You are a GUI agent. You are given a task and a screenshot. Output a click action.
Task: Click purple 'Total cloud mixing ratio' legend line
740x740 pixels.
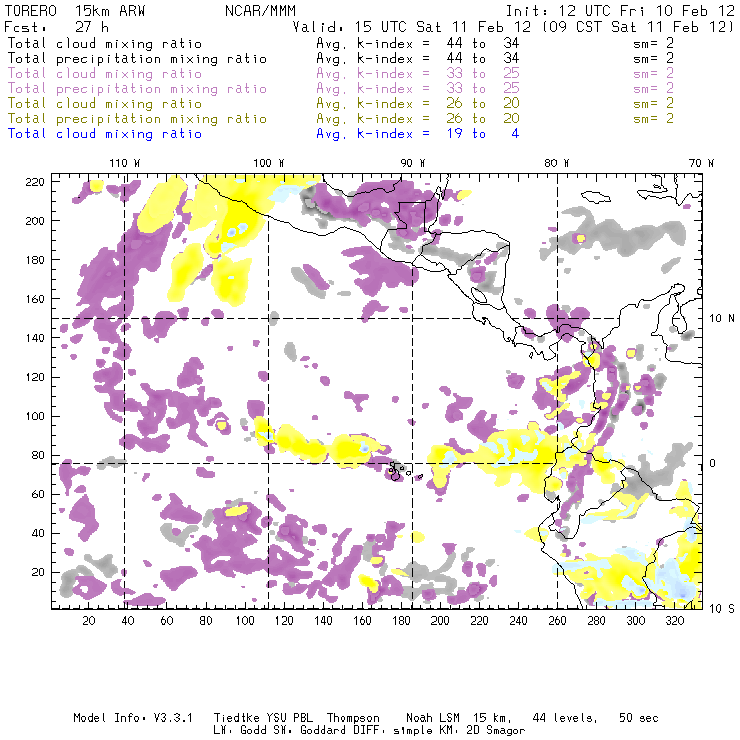[x=105, y=74]
